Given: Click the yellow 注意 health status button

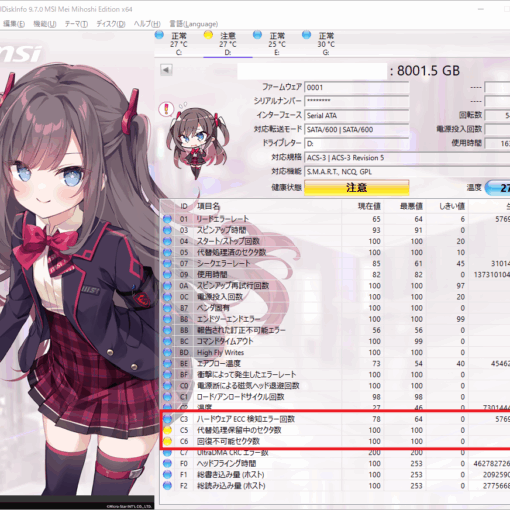Looking at the screenshot, I should [356, 187].
